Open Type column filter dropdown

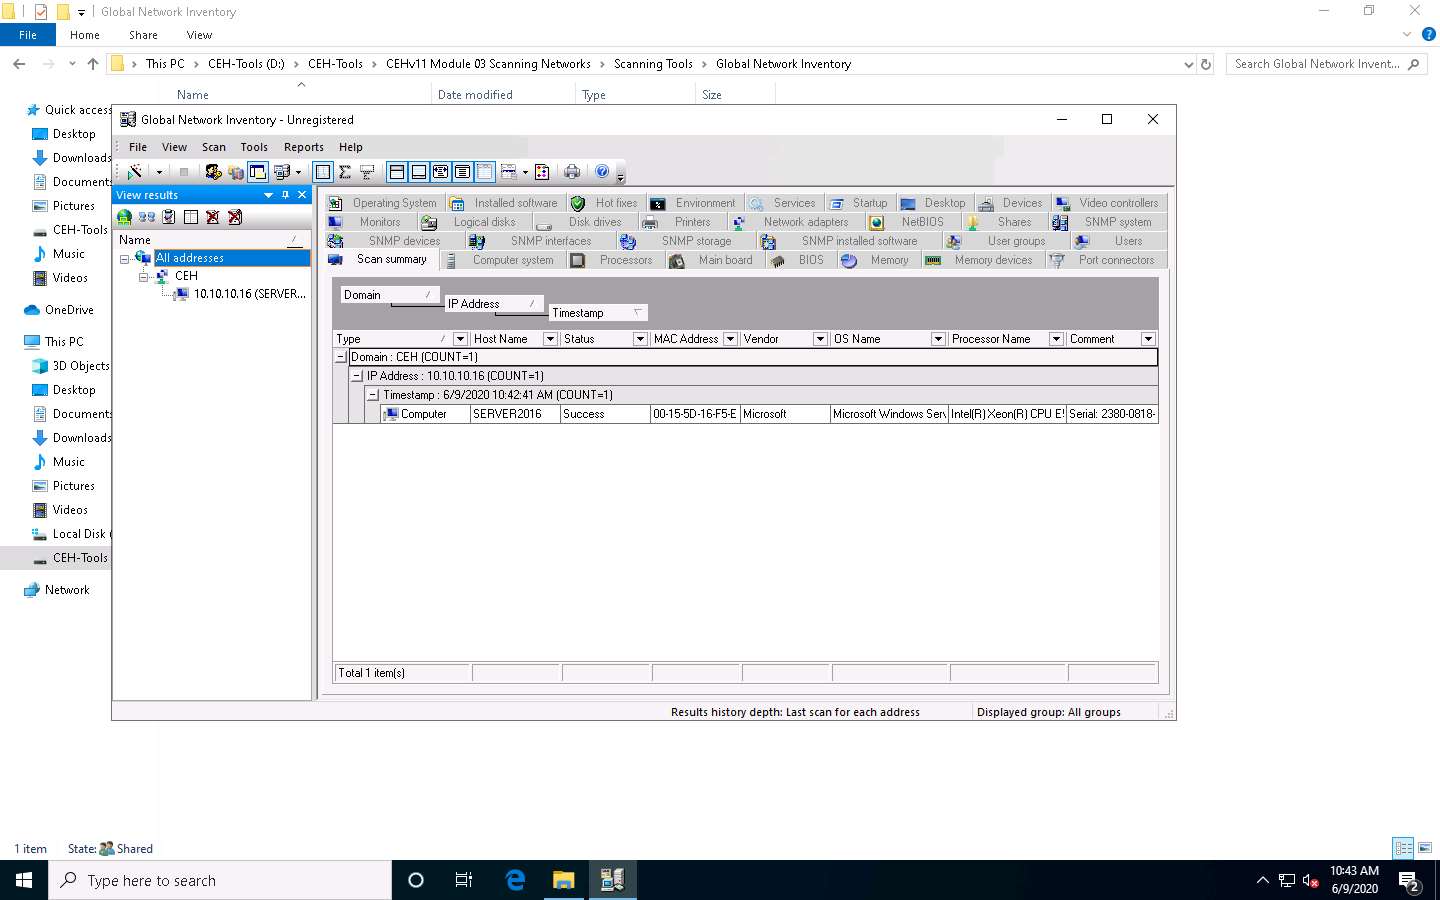pos(460,339)
